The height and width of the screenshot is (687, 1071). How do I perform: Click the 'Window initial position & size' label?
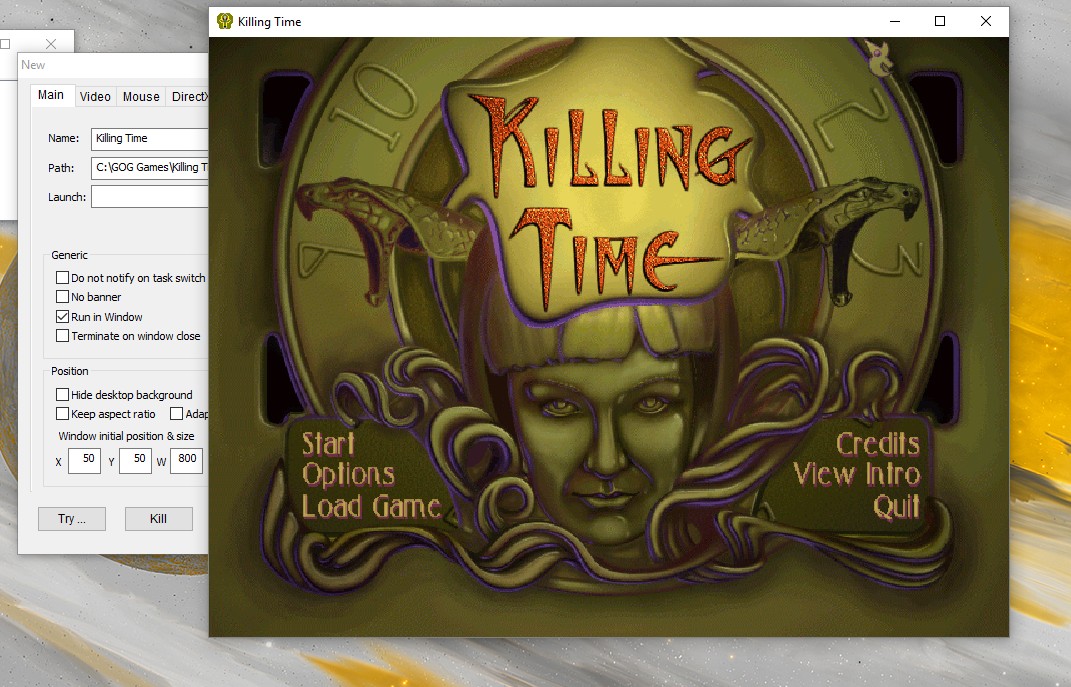click(126, 436)
